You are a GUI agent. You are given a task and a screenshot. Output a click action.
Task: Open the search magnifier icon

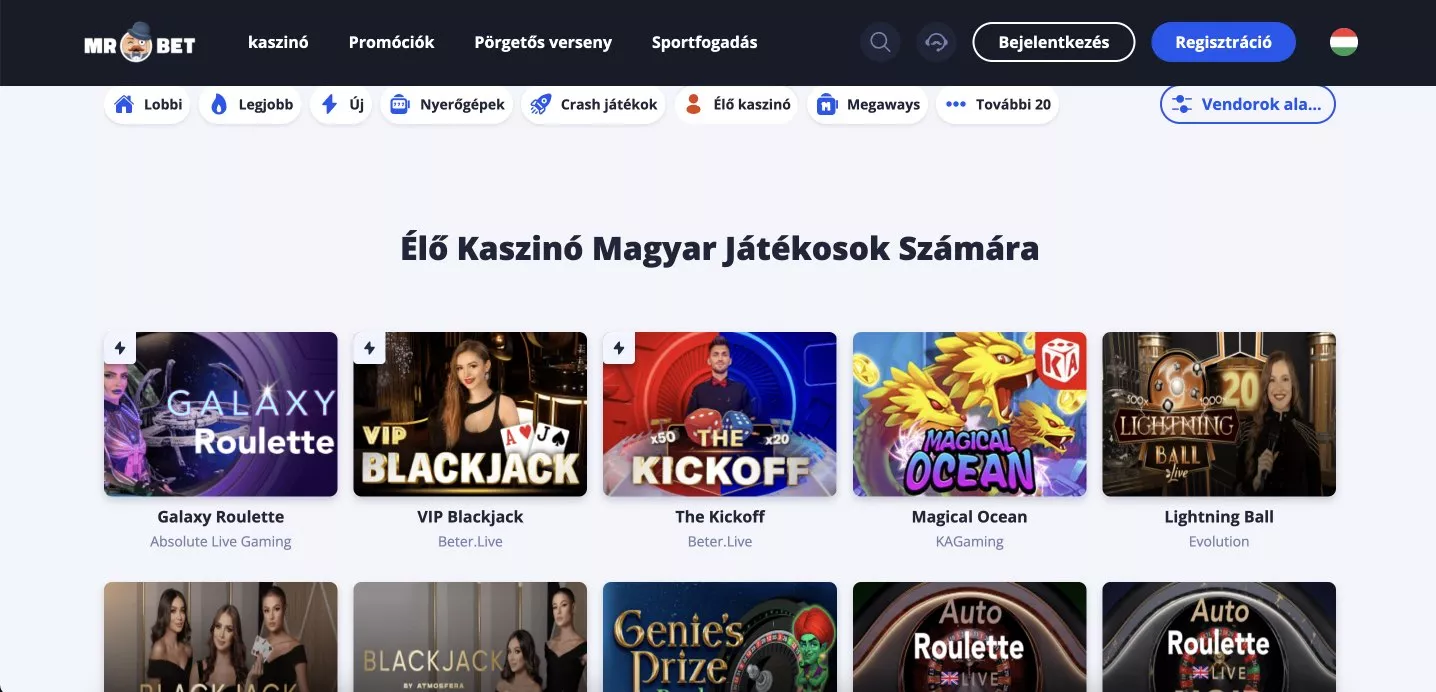[880, 42]
